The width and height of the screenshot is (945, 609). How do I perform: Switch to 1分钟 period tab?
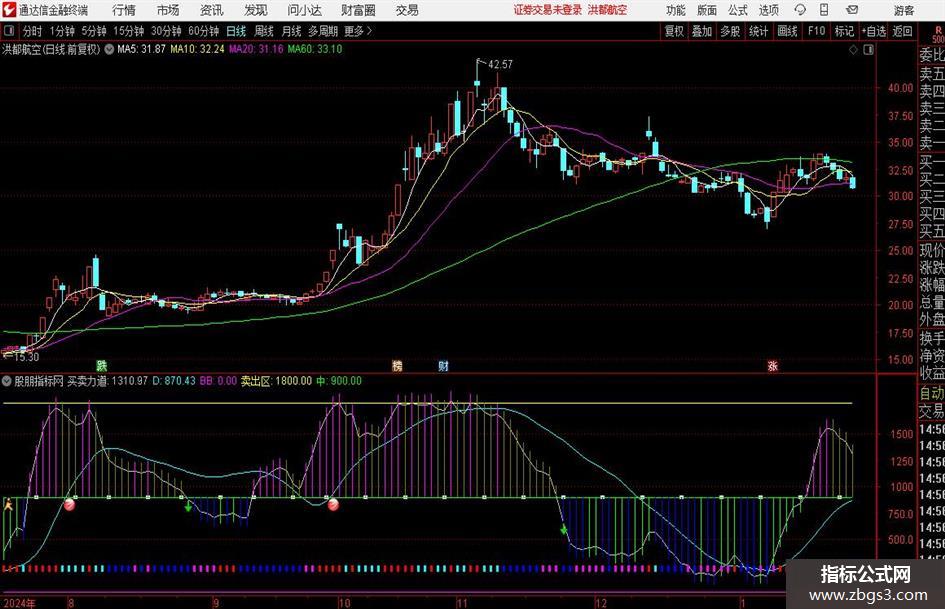pyautogui.click(x=62, y=31)
